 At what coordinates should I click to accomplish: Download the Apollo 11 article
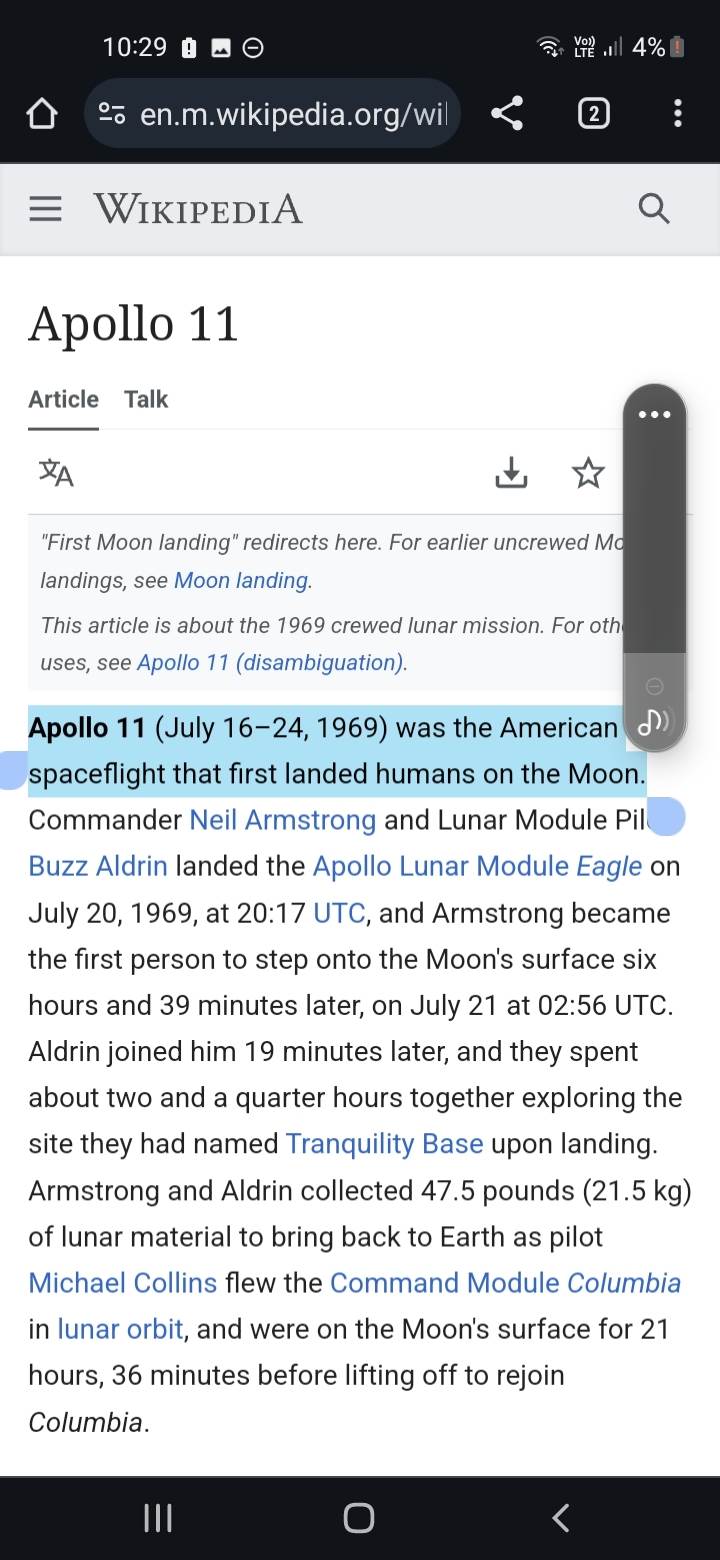pyautogui.click(x=511, y=472)
